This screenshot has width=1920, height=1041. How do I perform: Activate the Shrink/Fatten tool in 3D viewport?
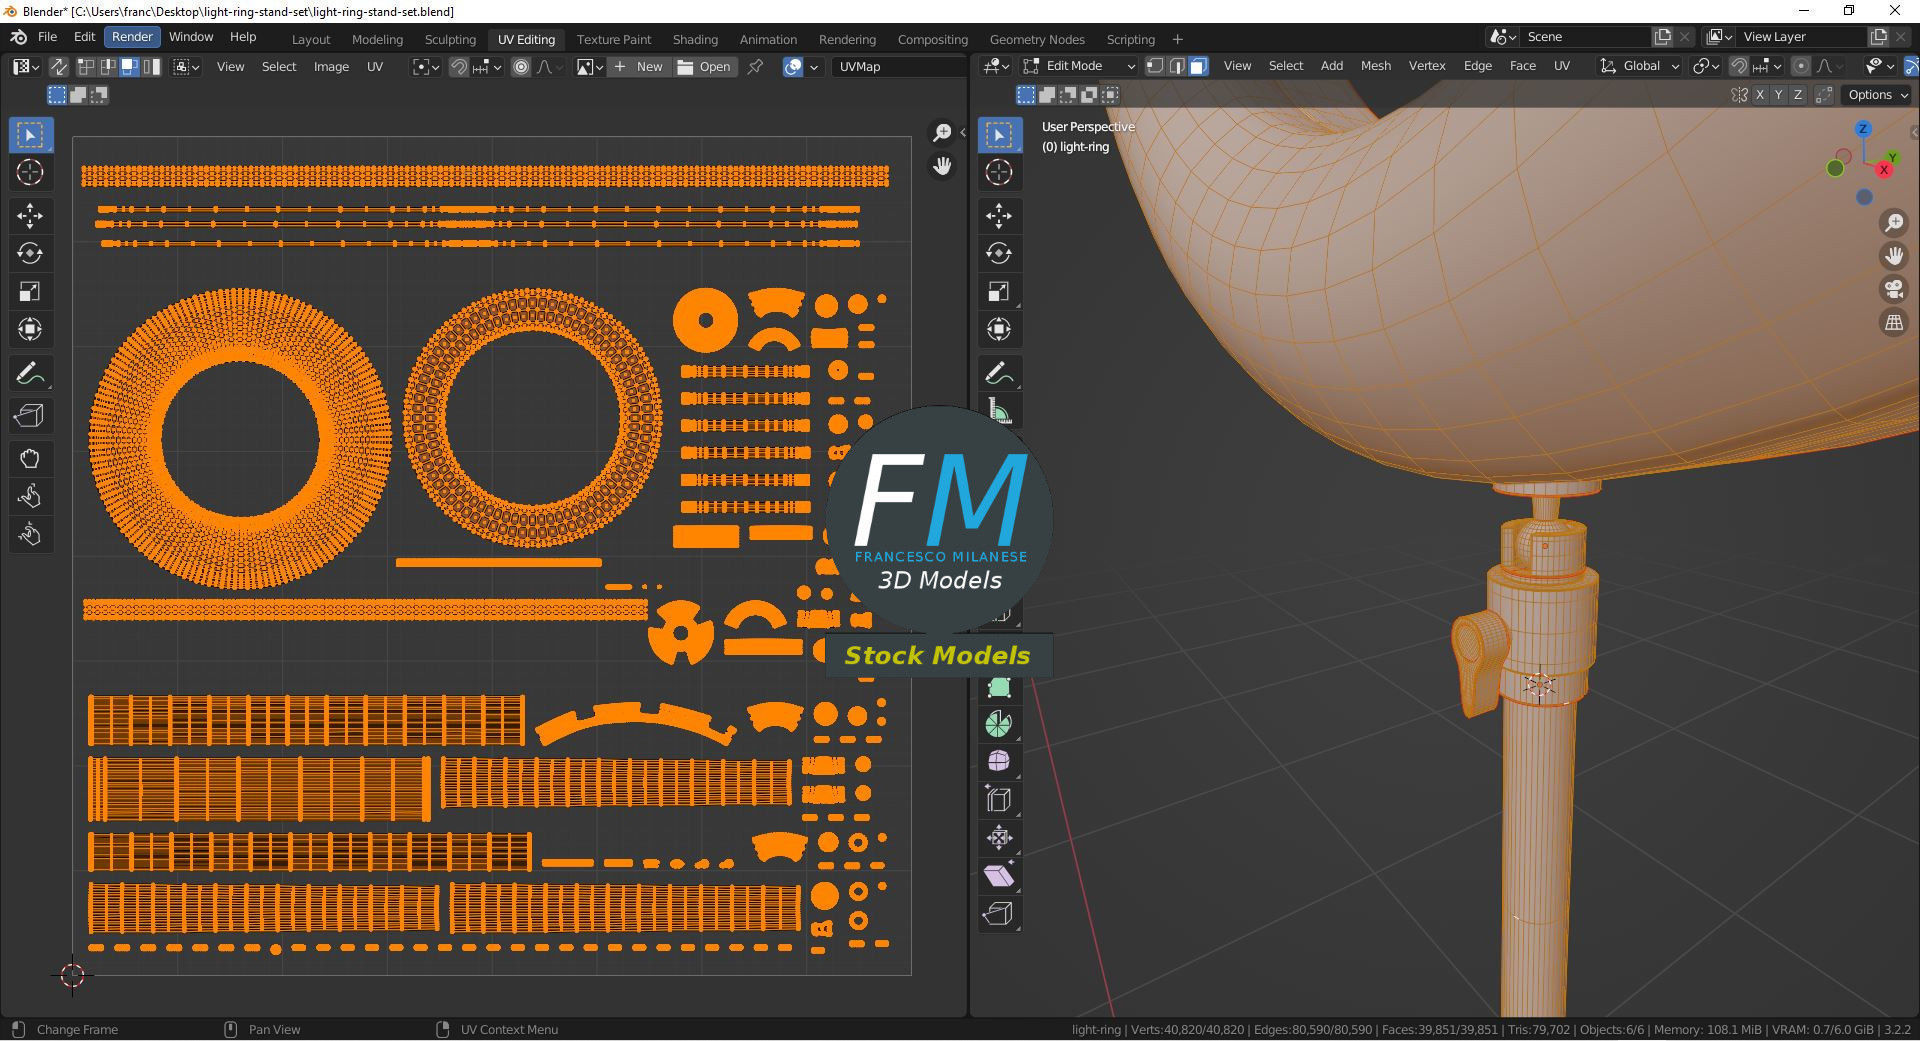(999, 838)
